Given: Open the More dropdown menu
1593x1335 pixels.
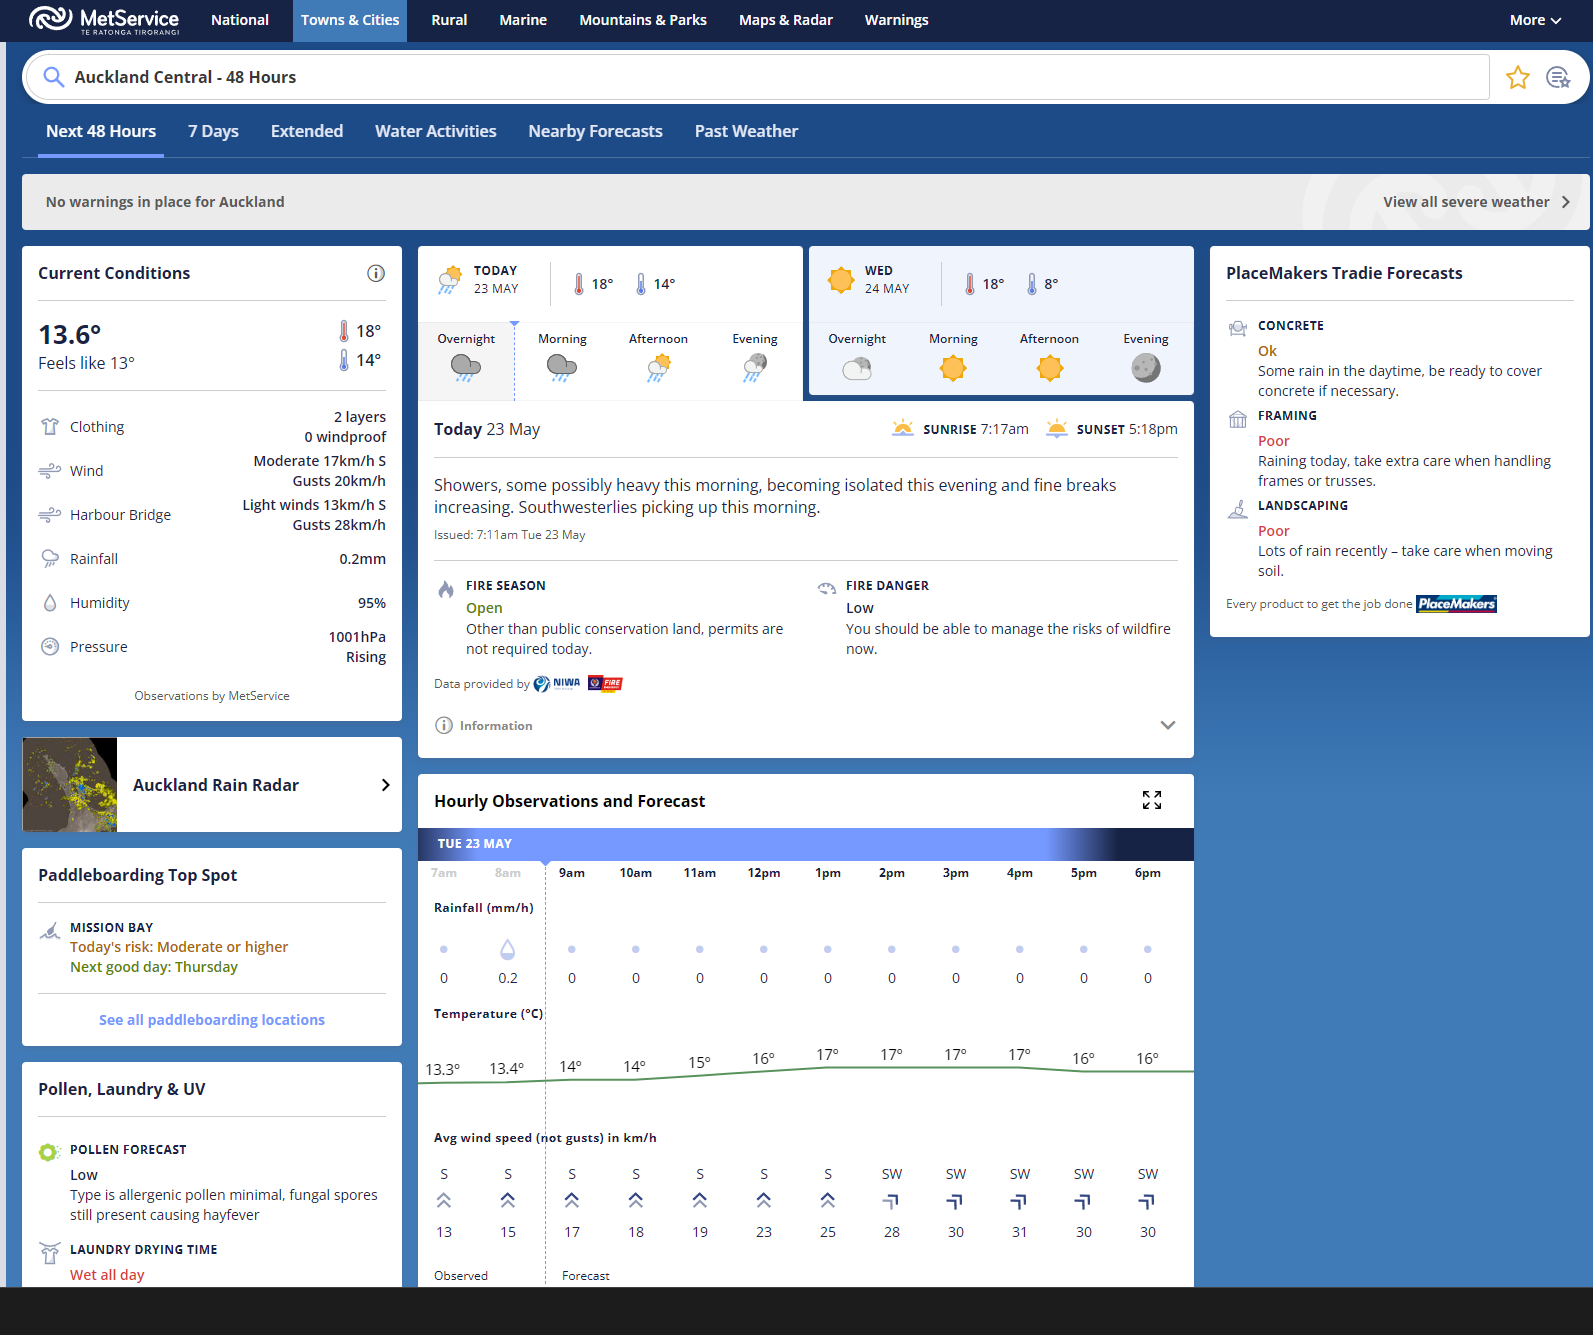Looking at the screenshot, I should coord(1534,20).
